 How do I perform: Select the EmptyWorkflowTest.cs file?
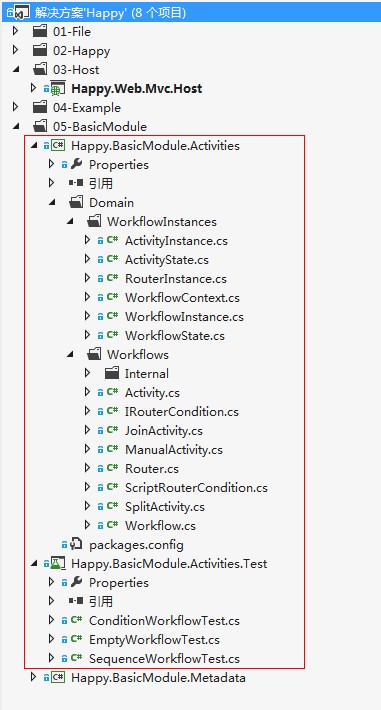point(154,639)
